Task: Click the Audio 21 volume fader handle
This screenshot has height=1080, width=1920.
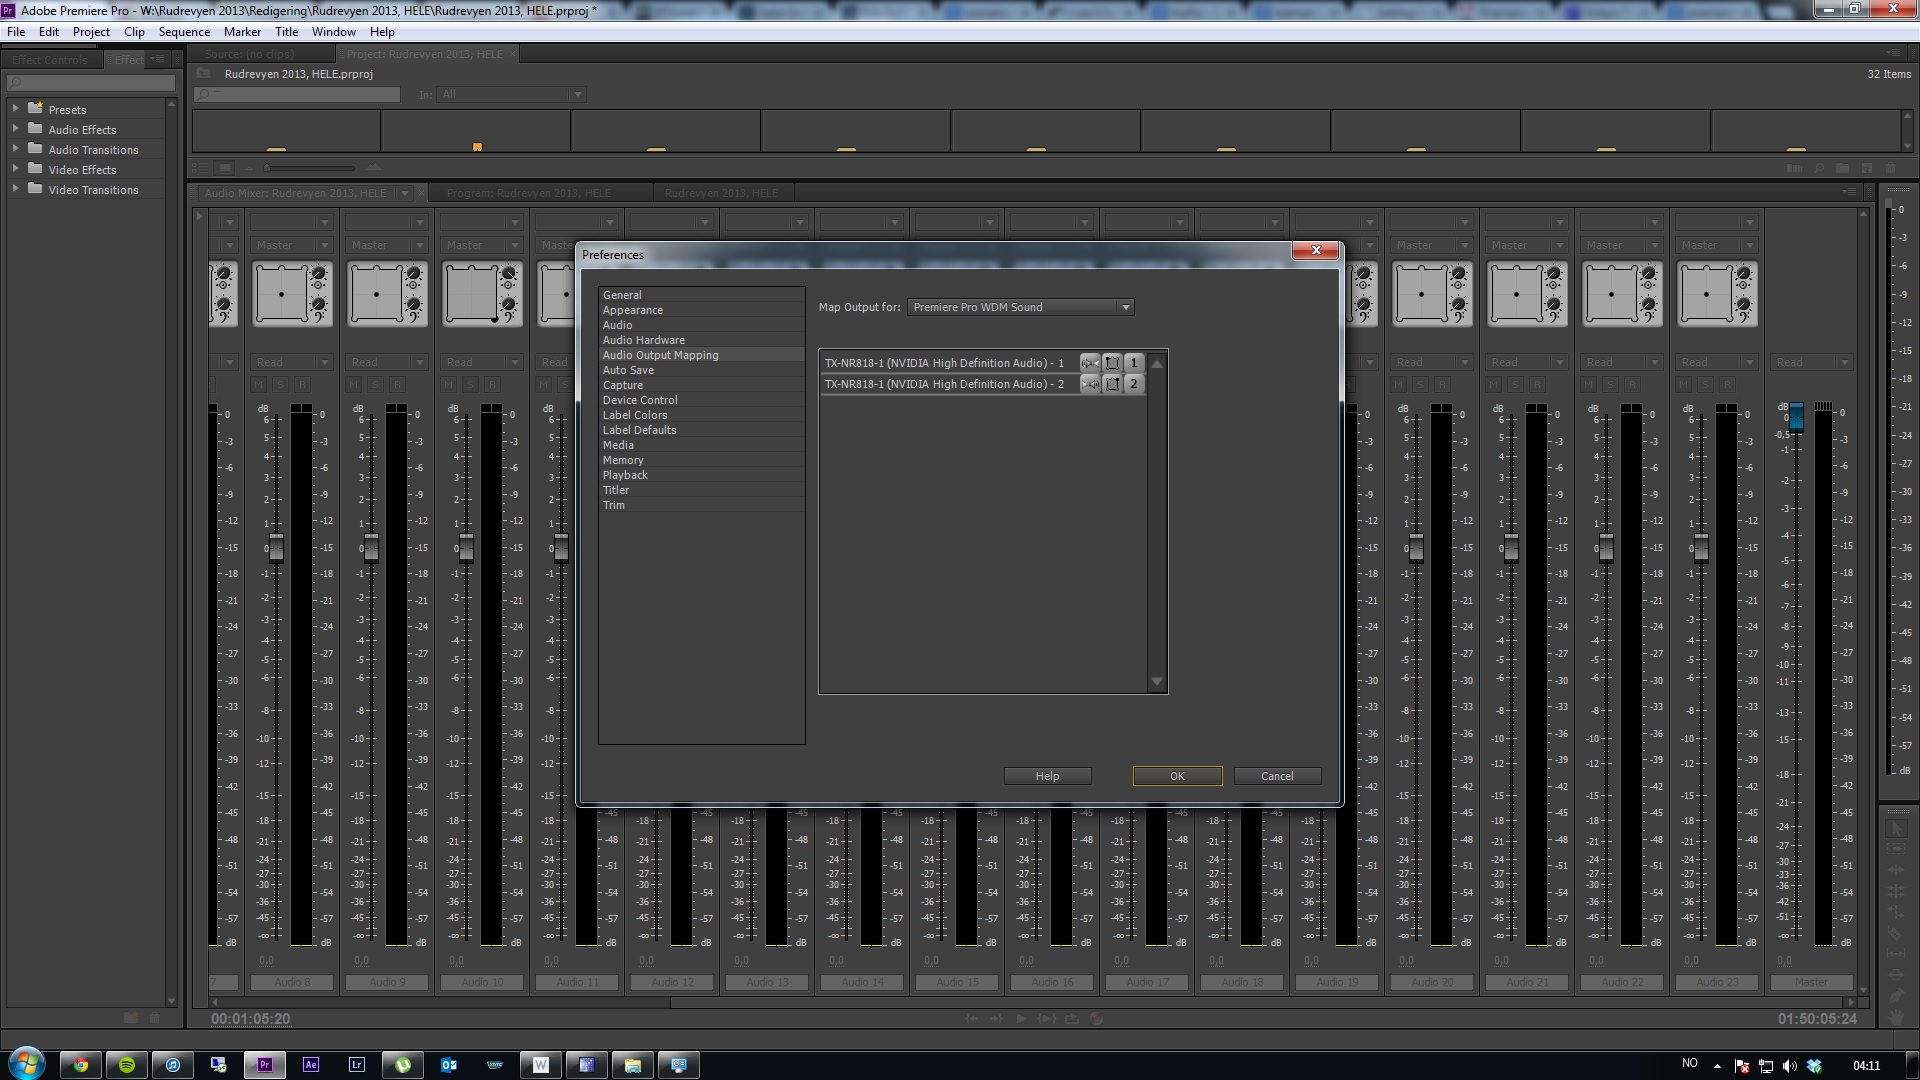Action: [x=1511, y=548]
